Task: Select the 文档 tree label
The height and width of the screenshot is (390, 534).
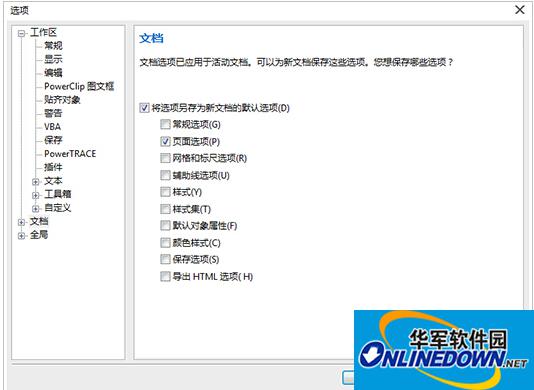Action: point(39,221)
